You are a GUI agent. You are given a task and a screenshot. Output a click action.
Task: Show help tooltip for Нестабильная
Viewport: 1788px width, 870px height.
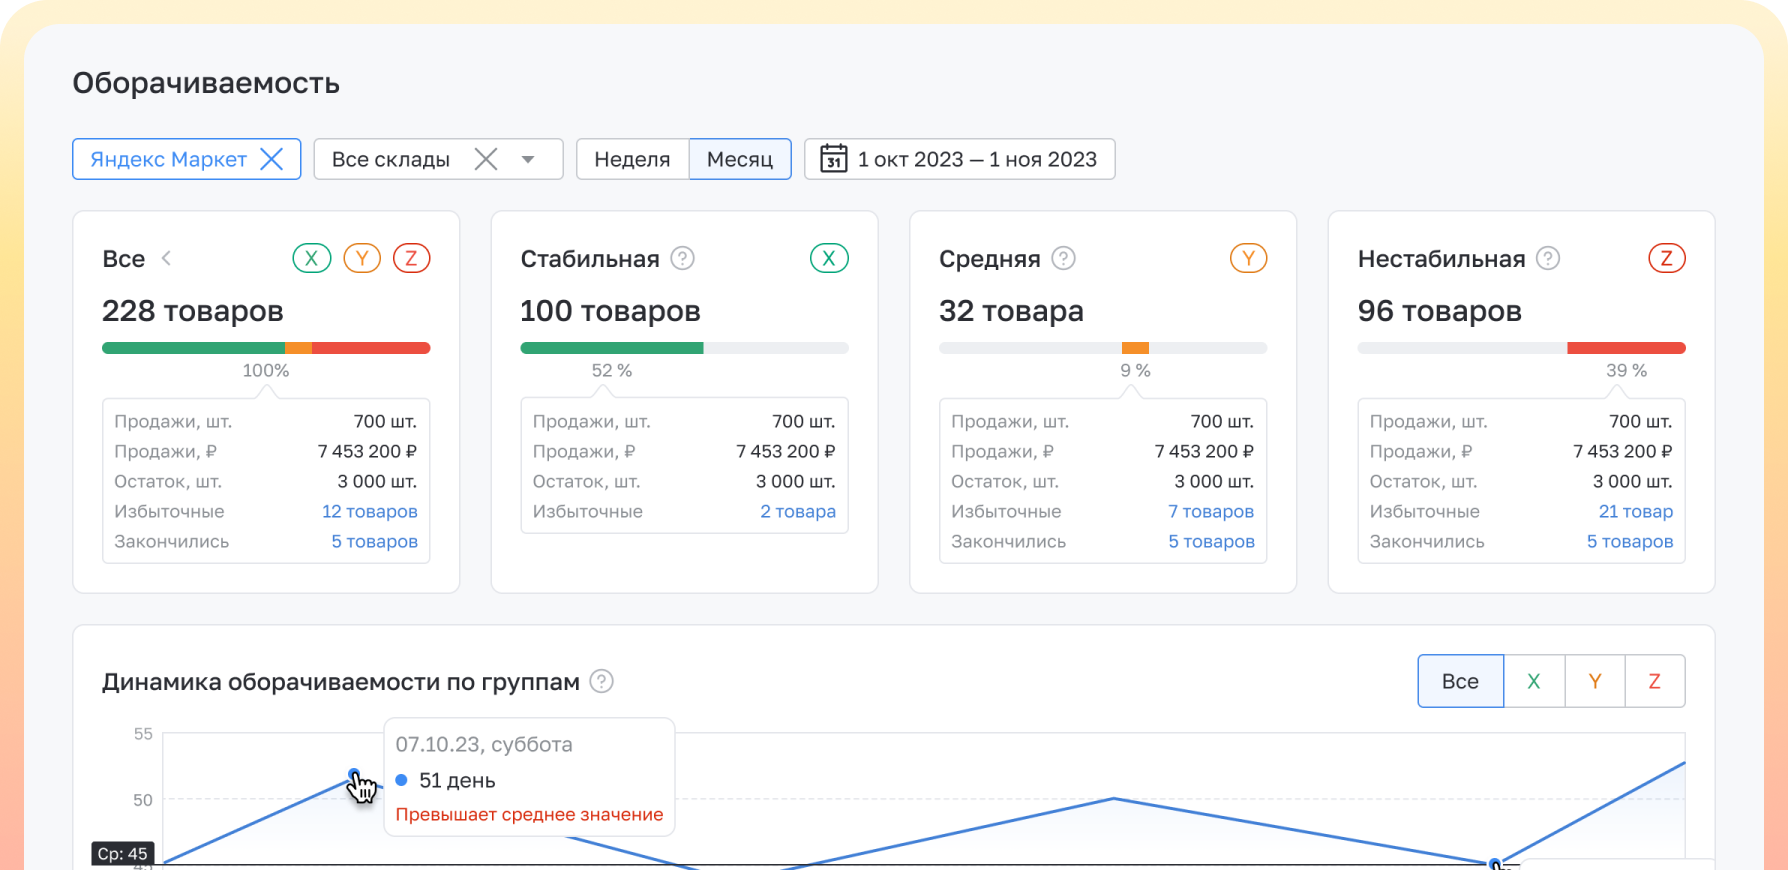tap(1548, 258)
